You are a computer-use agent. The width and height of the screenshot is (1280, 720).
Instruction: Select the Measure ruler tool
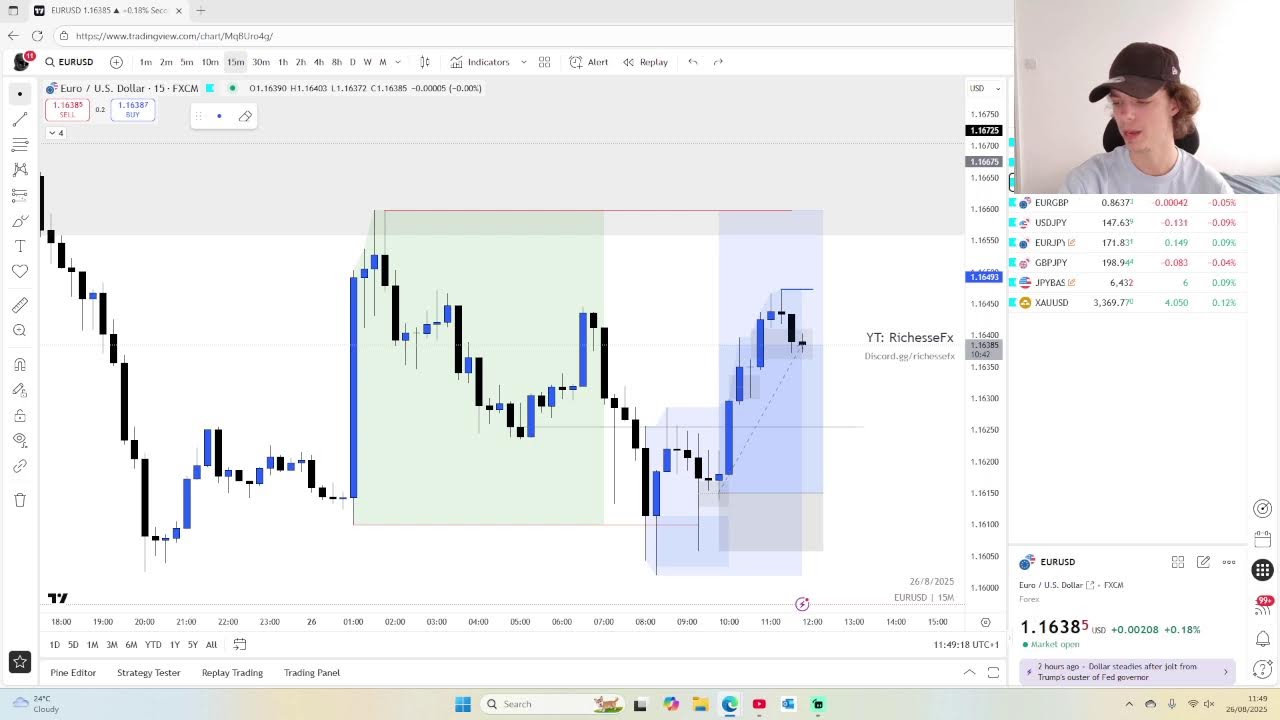tap(19, 305)
